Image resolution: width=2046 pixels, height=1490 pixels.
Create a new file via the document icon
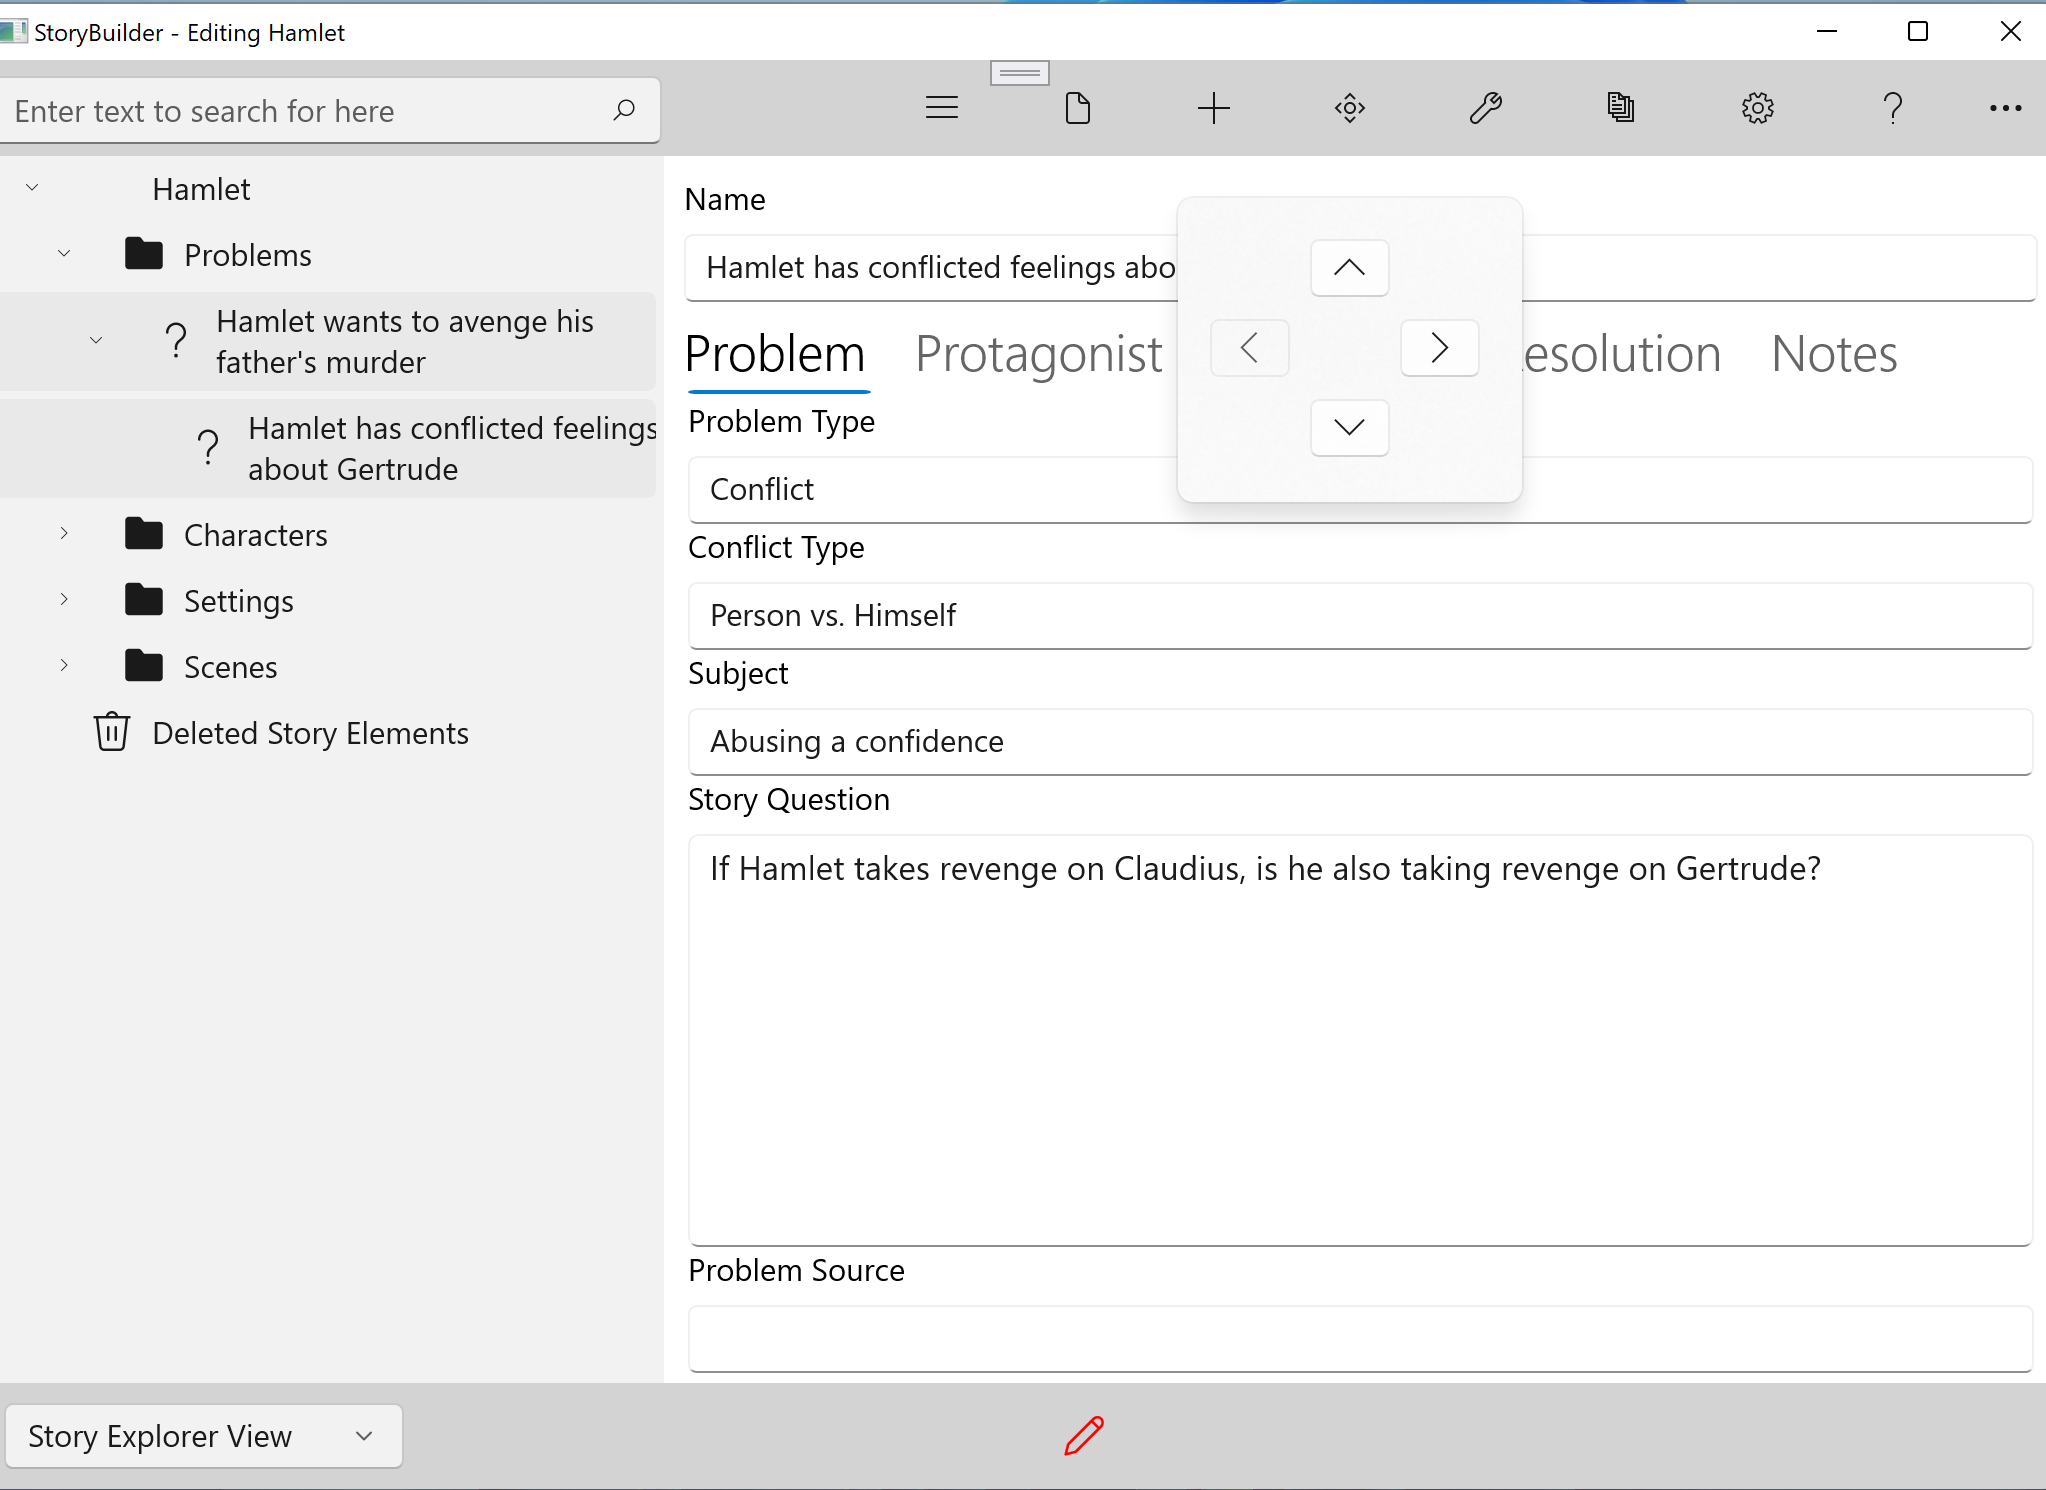[1077, 108]
